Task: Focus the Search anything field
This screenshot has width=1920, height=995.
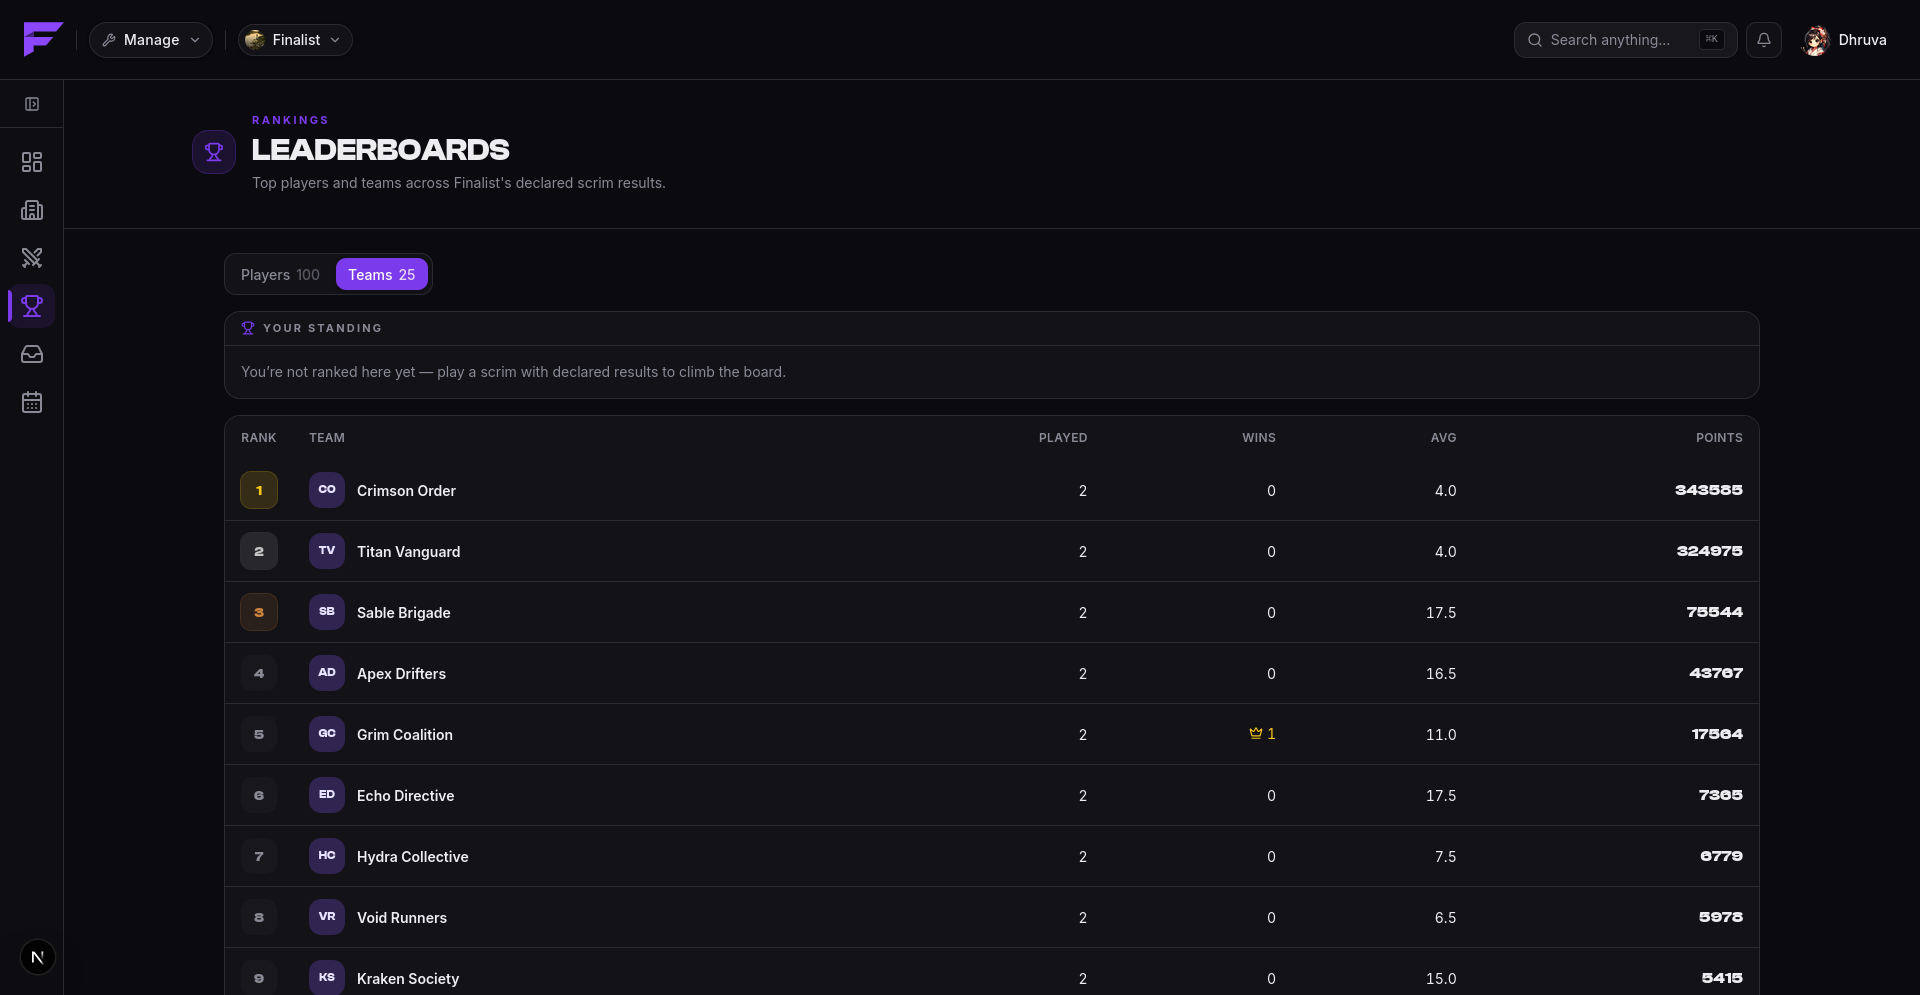Action: point(1625,40)
